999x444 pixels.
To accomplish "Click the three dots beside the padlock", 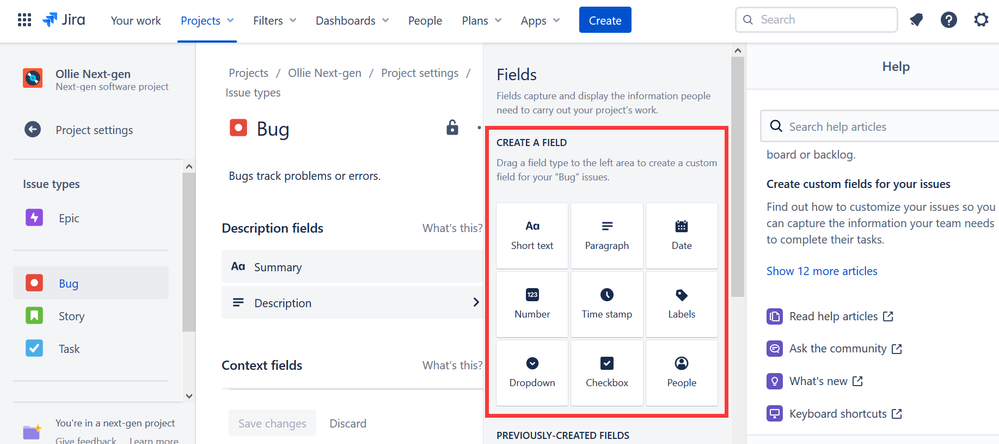I will click(478, 127).
